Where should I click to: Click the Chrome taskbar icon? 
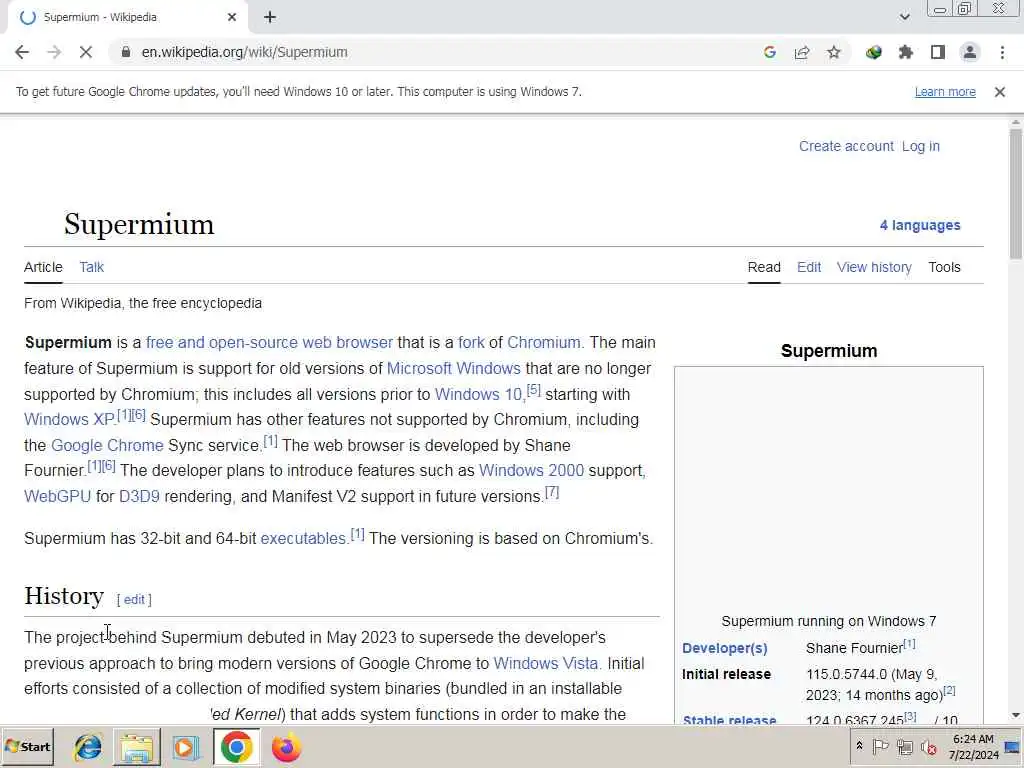[x=236, y=747]
